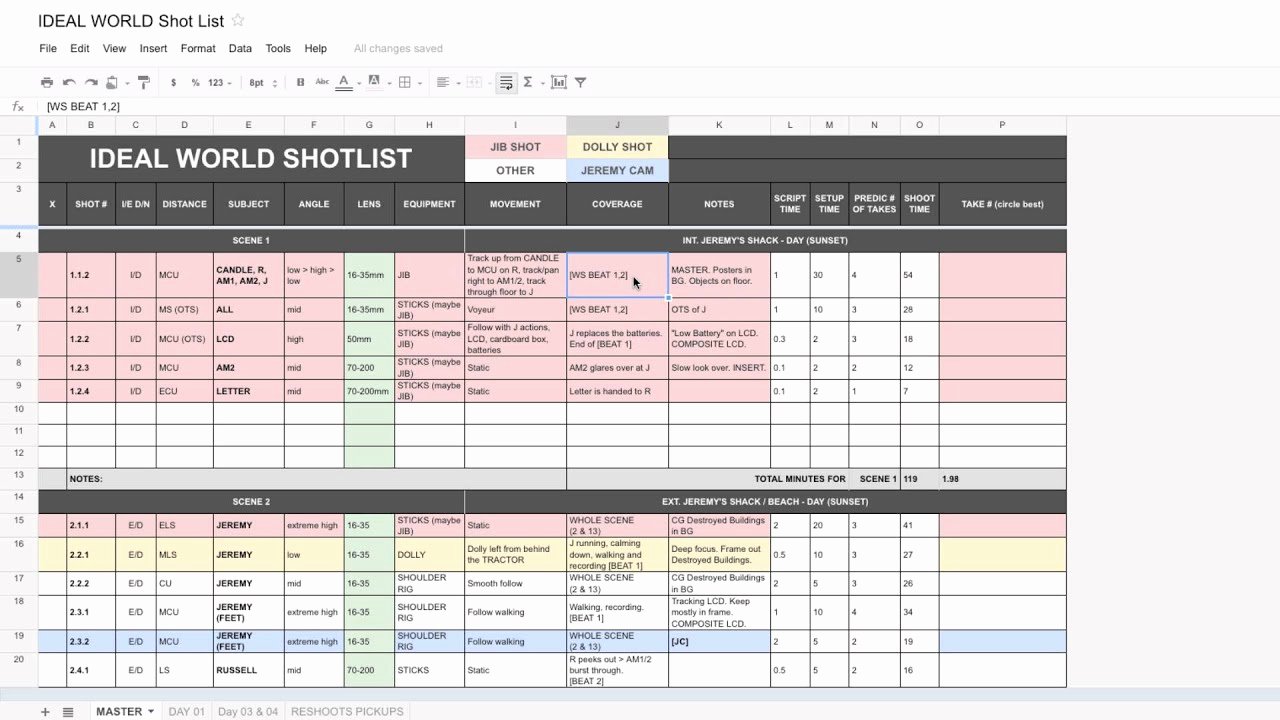The width and height of the screenshot is (1280, 720).
Task: Insert a chart
Action: [559, 82]
